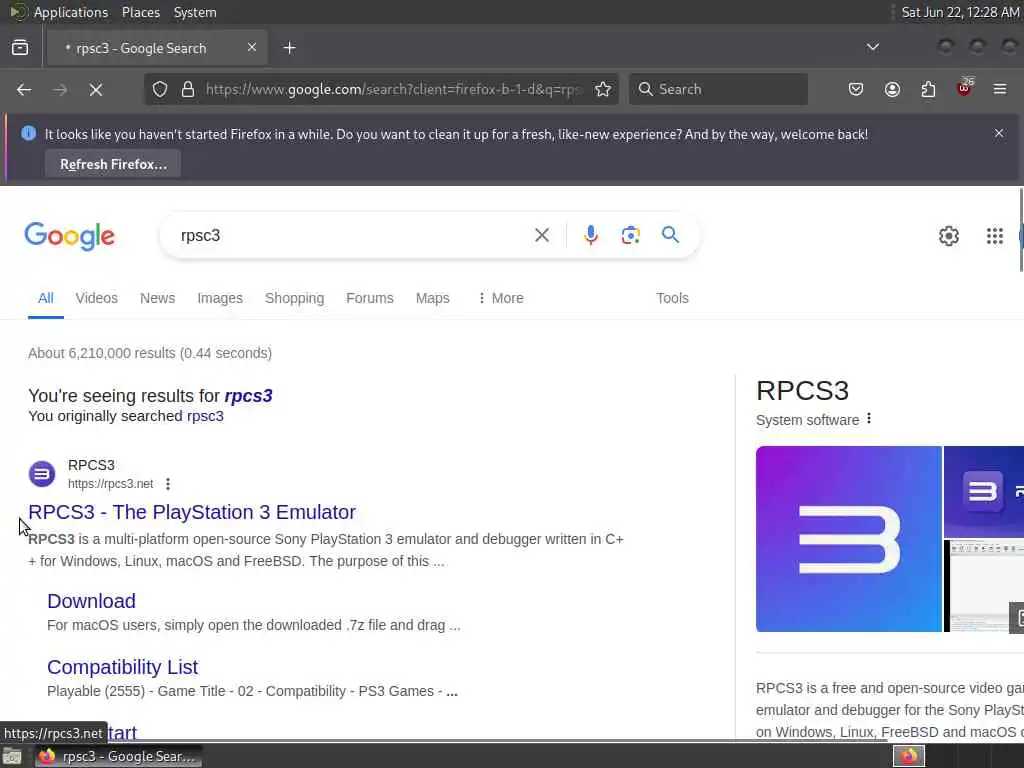Click the forward navigation arrow
Screen dimensions: 1024x768
(60, 89)
